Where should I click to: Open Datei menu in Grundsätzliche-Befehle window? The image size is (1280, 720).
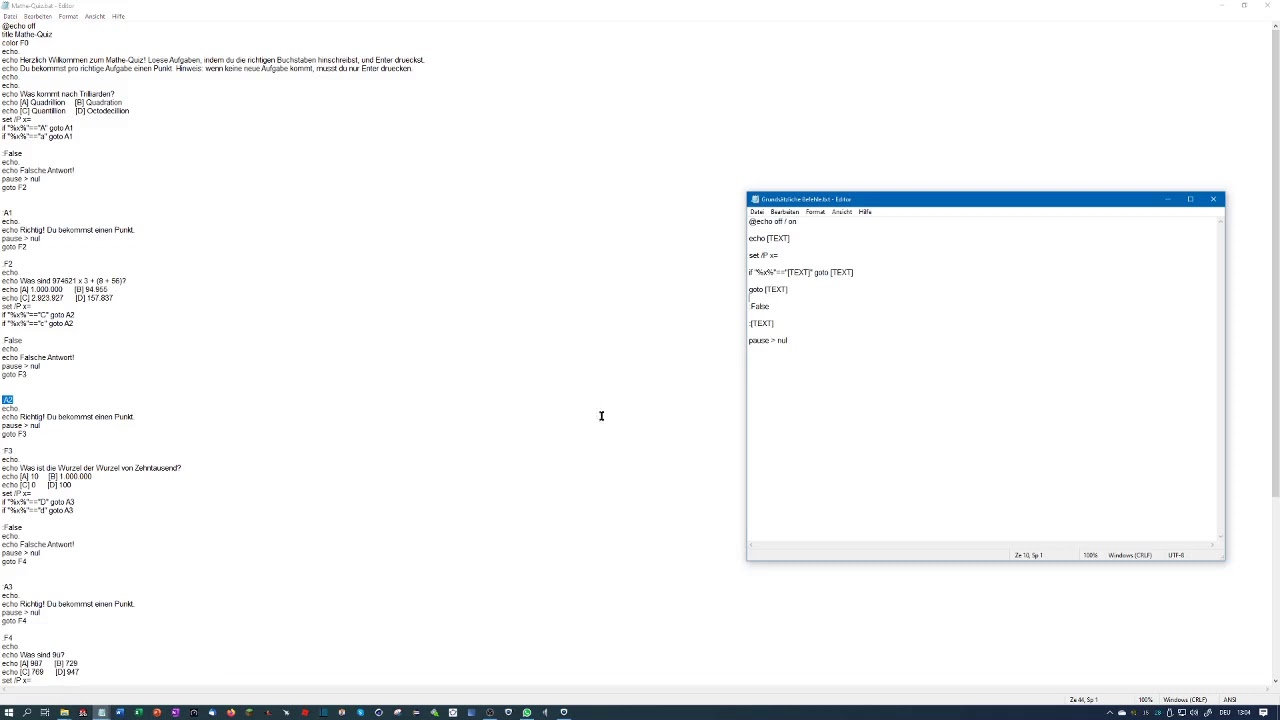click(757, 212)
